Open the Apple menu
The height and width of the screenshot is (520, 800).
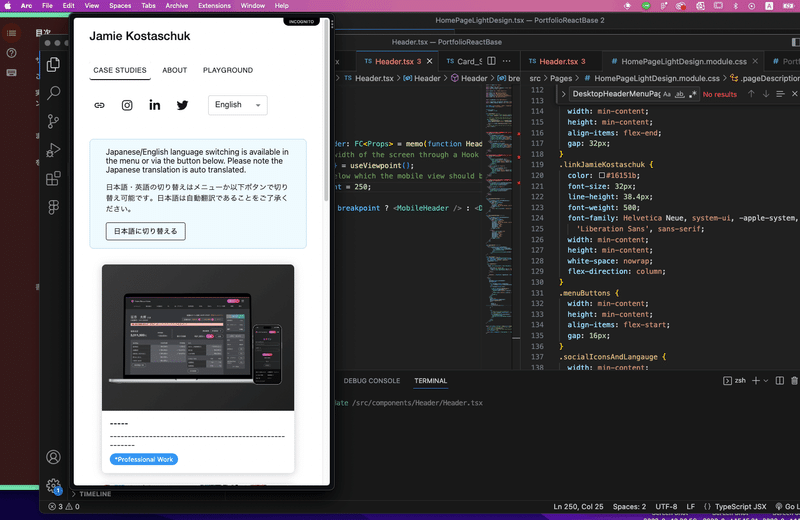(8, 6)
